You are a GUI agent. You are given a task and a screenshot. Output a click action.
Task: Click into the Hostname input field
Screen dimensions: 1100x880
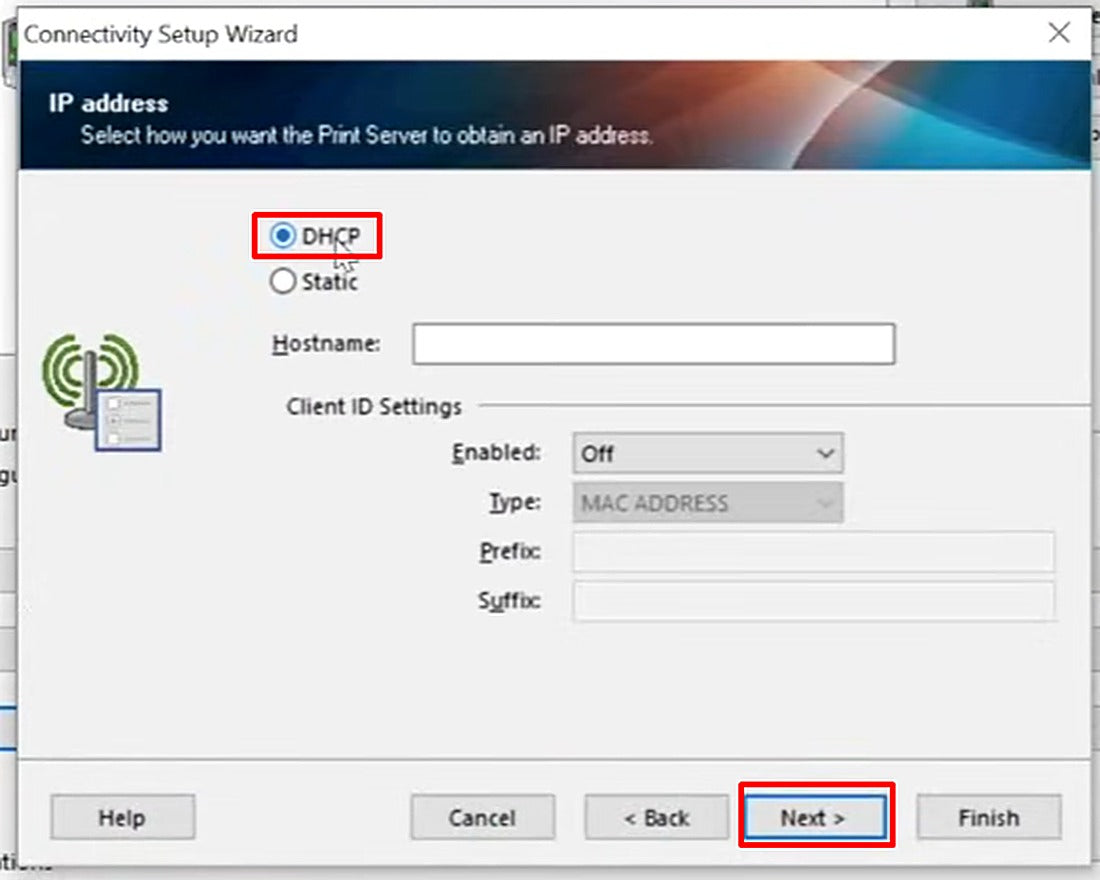click(653, 344)
